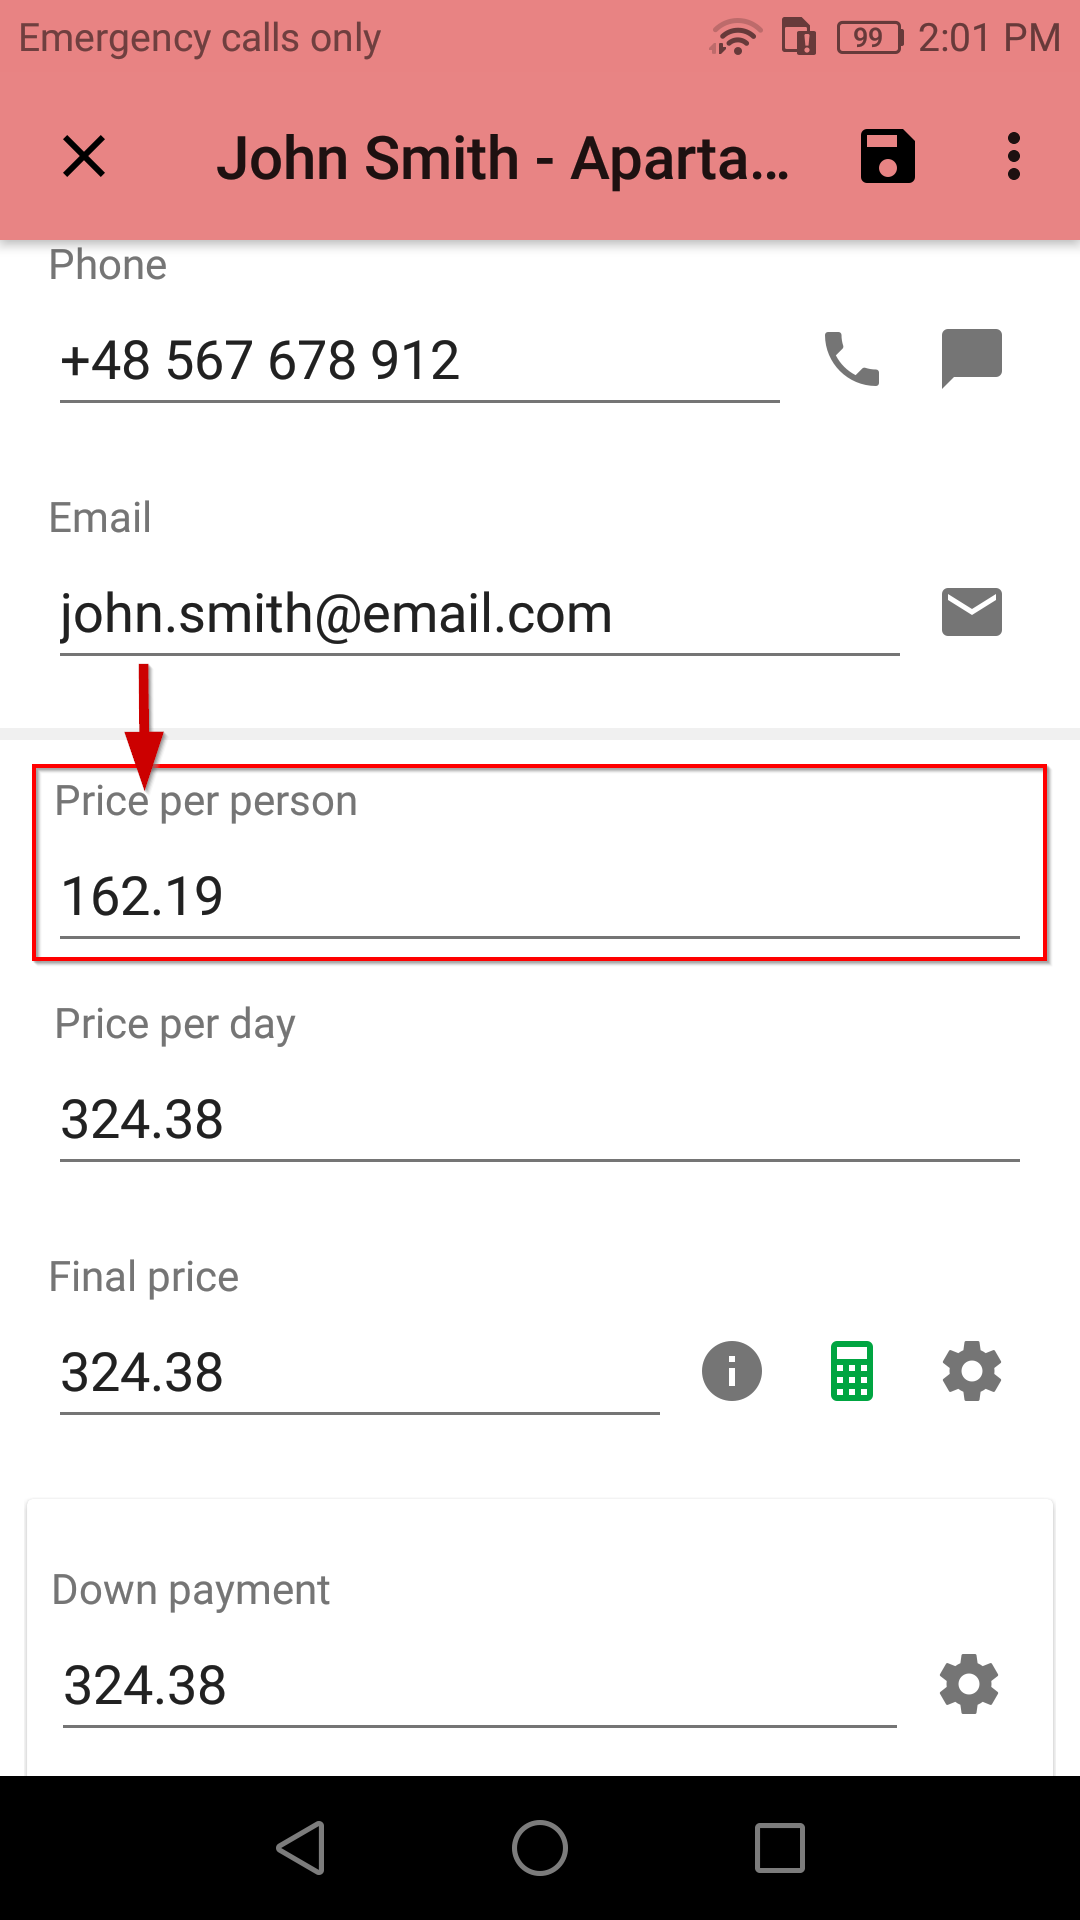This screenshot has width=1080, height=1920.
Task: Open down payment settings gear
Action: pyautogui.click(x=969, y=1684)
